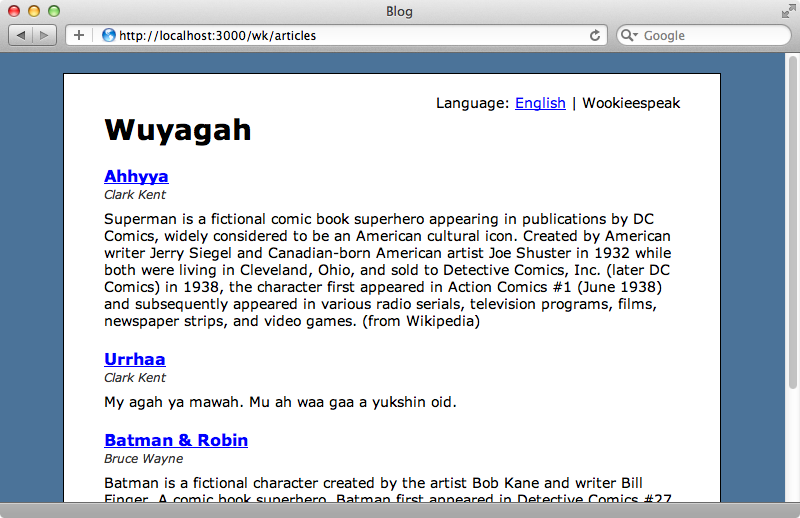Image resolution: width=800 pixels, height=518 pixels.
Task: Close the window with red button
Action: [x=14, y=11]
